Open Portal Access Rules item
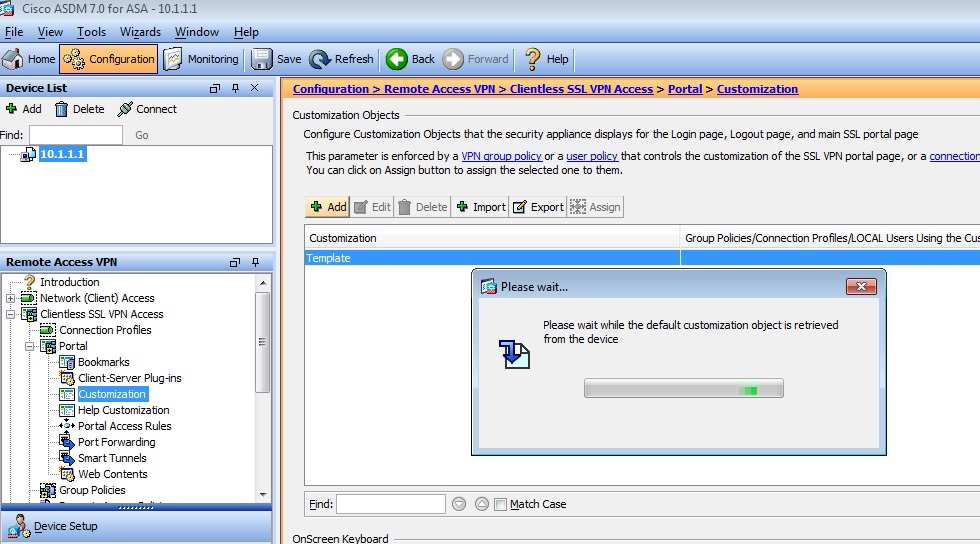980x544 pixels. [x=124, y=426]
